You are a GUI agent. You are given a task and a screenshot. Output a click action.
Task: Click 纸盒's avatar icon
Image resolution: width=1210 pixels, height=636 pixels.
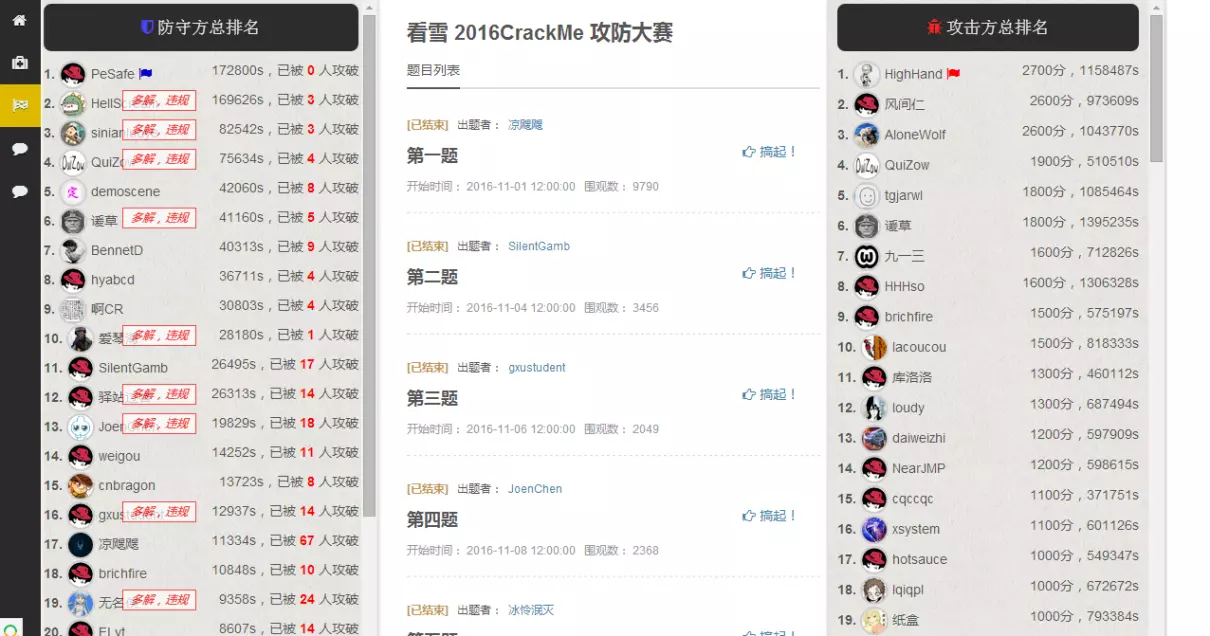874,620
